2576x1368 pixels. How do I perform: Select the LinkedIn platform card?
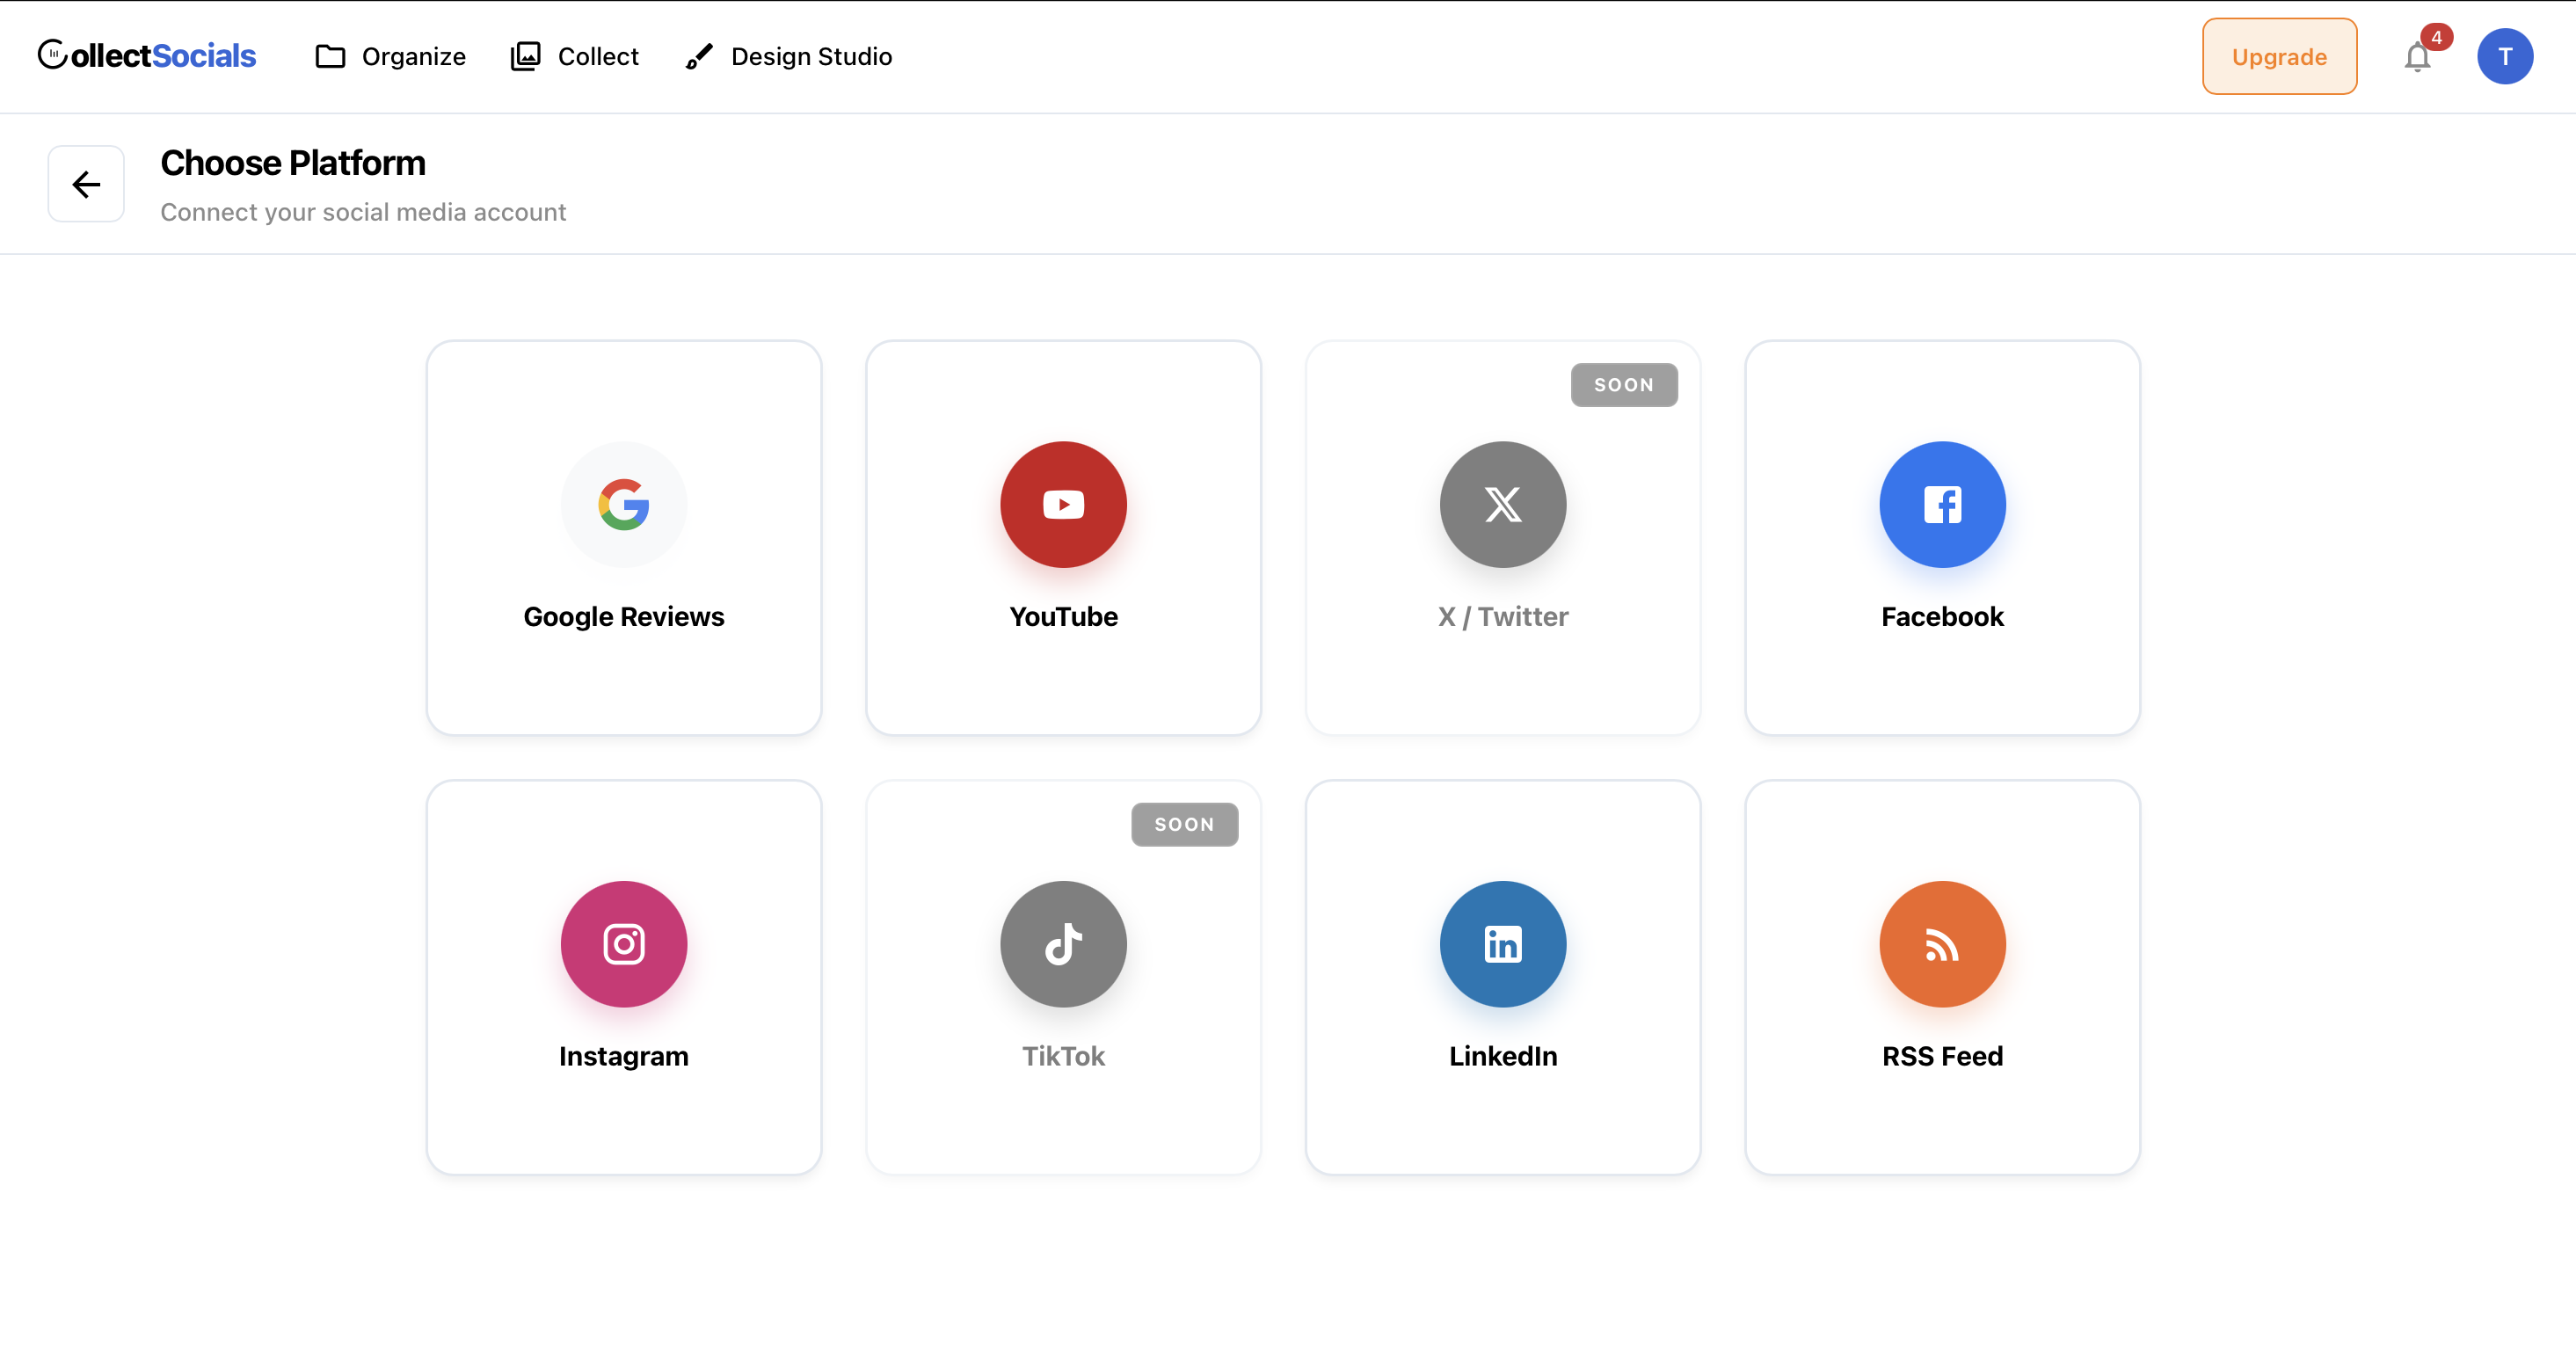click(1502, 977)
